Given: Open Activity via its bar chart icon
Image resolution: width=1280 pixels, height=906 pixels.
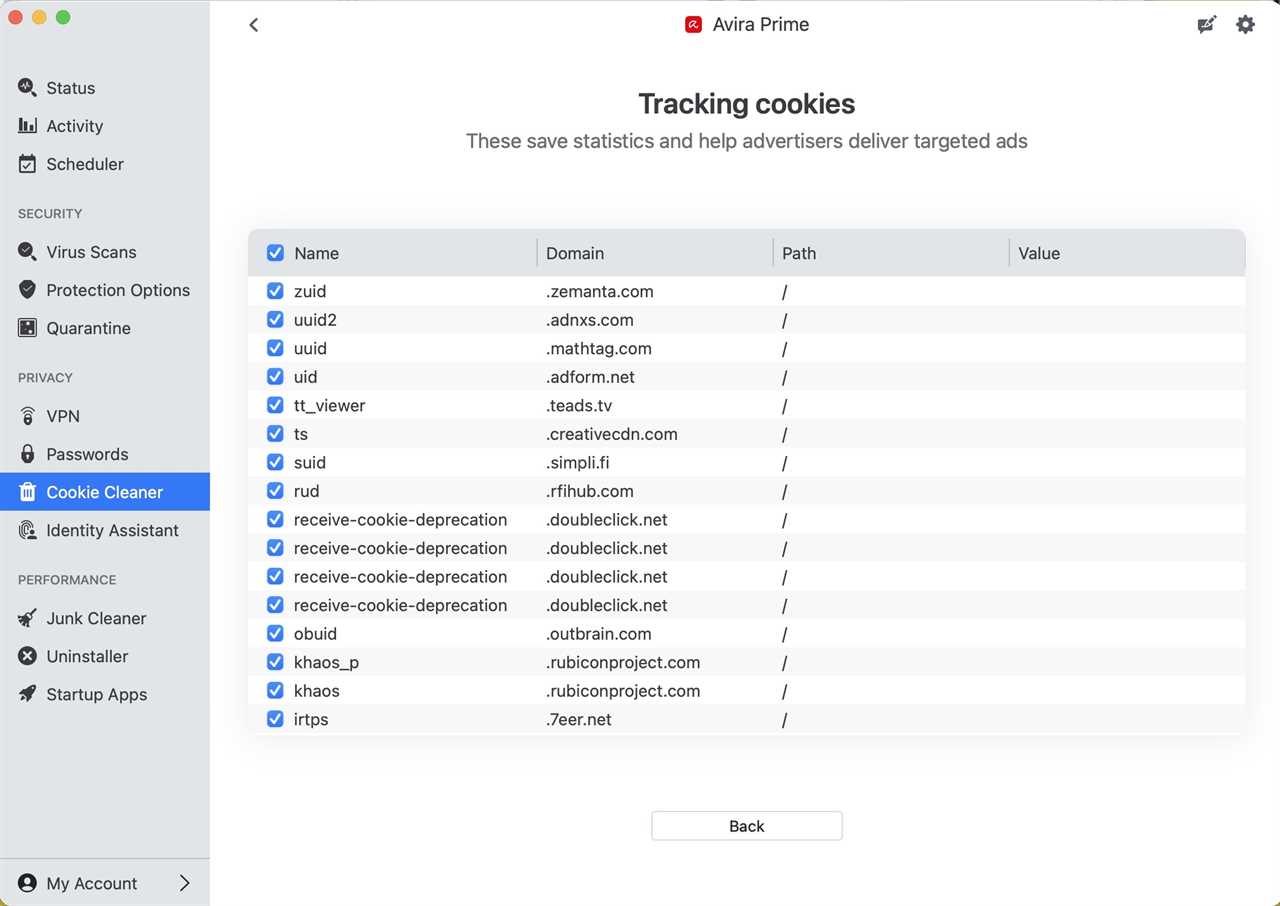Looking at the screenshot, I should click(27, 126).
